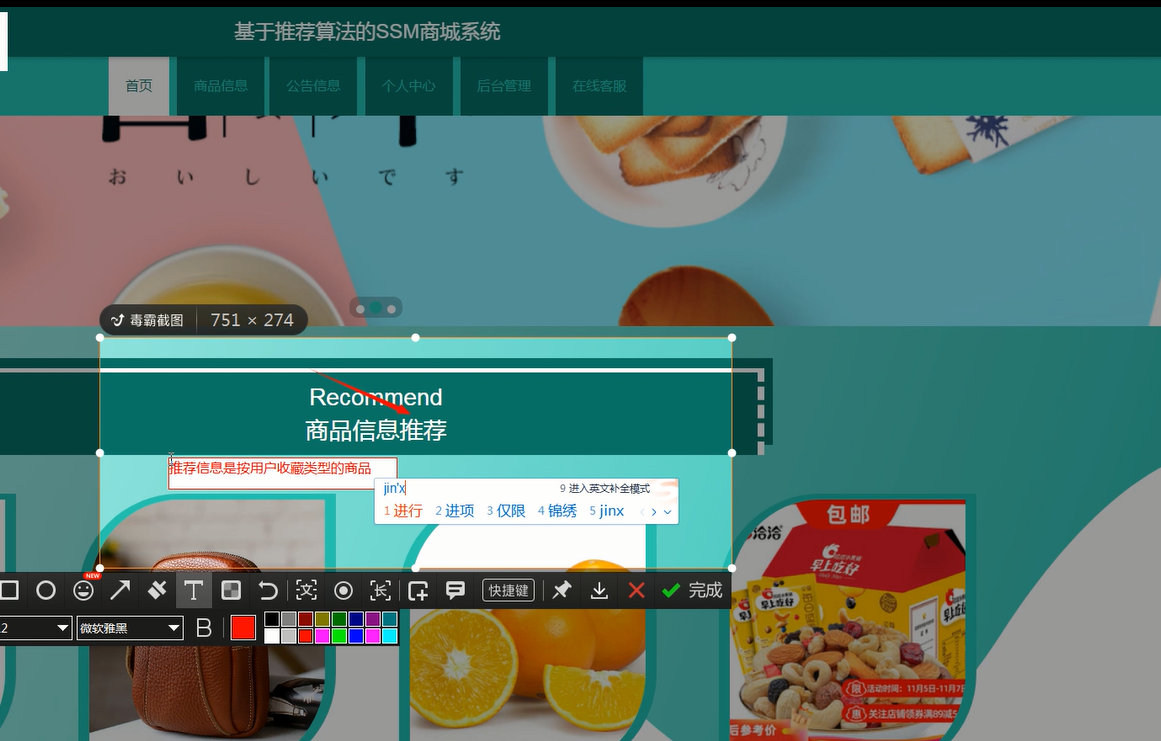Screen dimensions: 1161x741
Task: Pick the olive color swatch
Action: pos(322,620)
